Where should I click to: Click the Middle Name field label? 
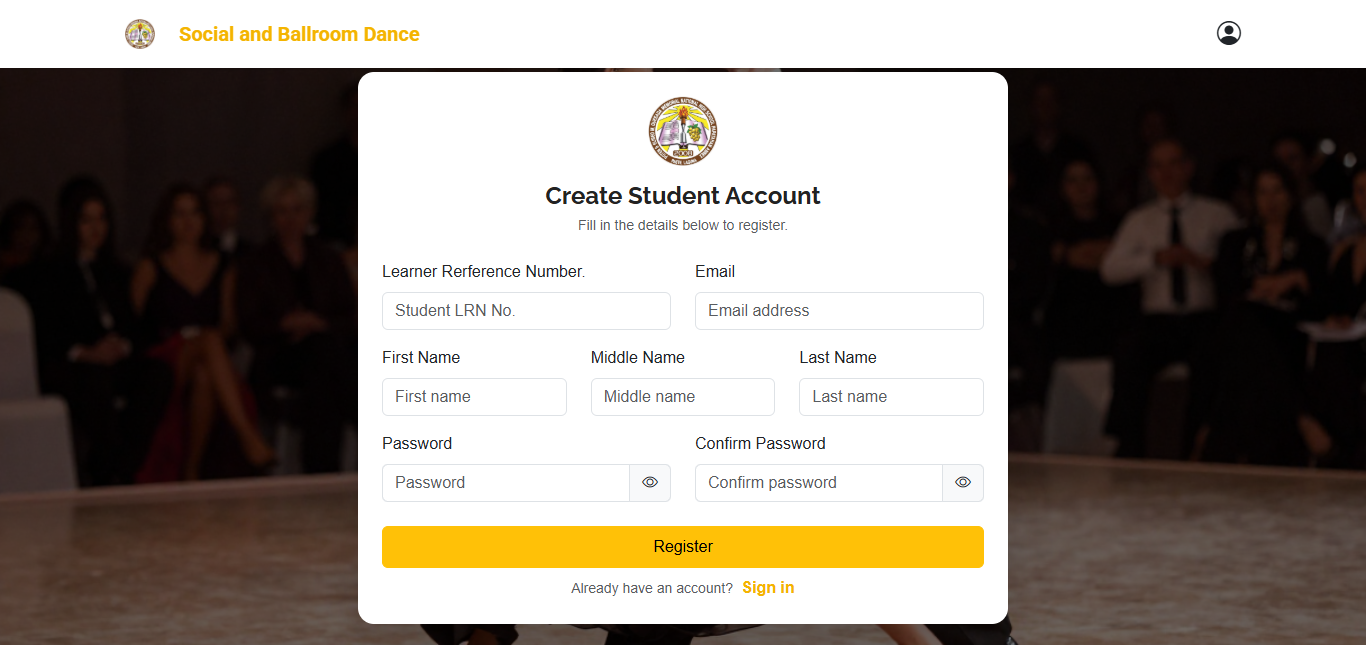click(x=638, y=358)
